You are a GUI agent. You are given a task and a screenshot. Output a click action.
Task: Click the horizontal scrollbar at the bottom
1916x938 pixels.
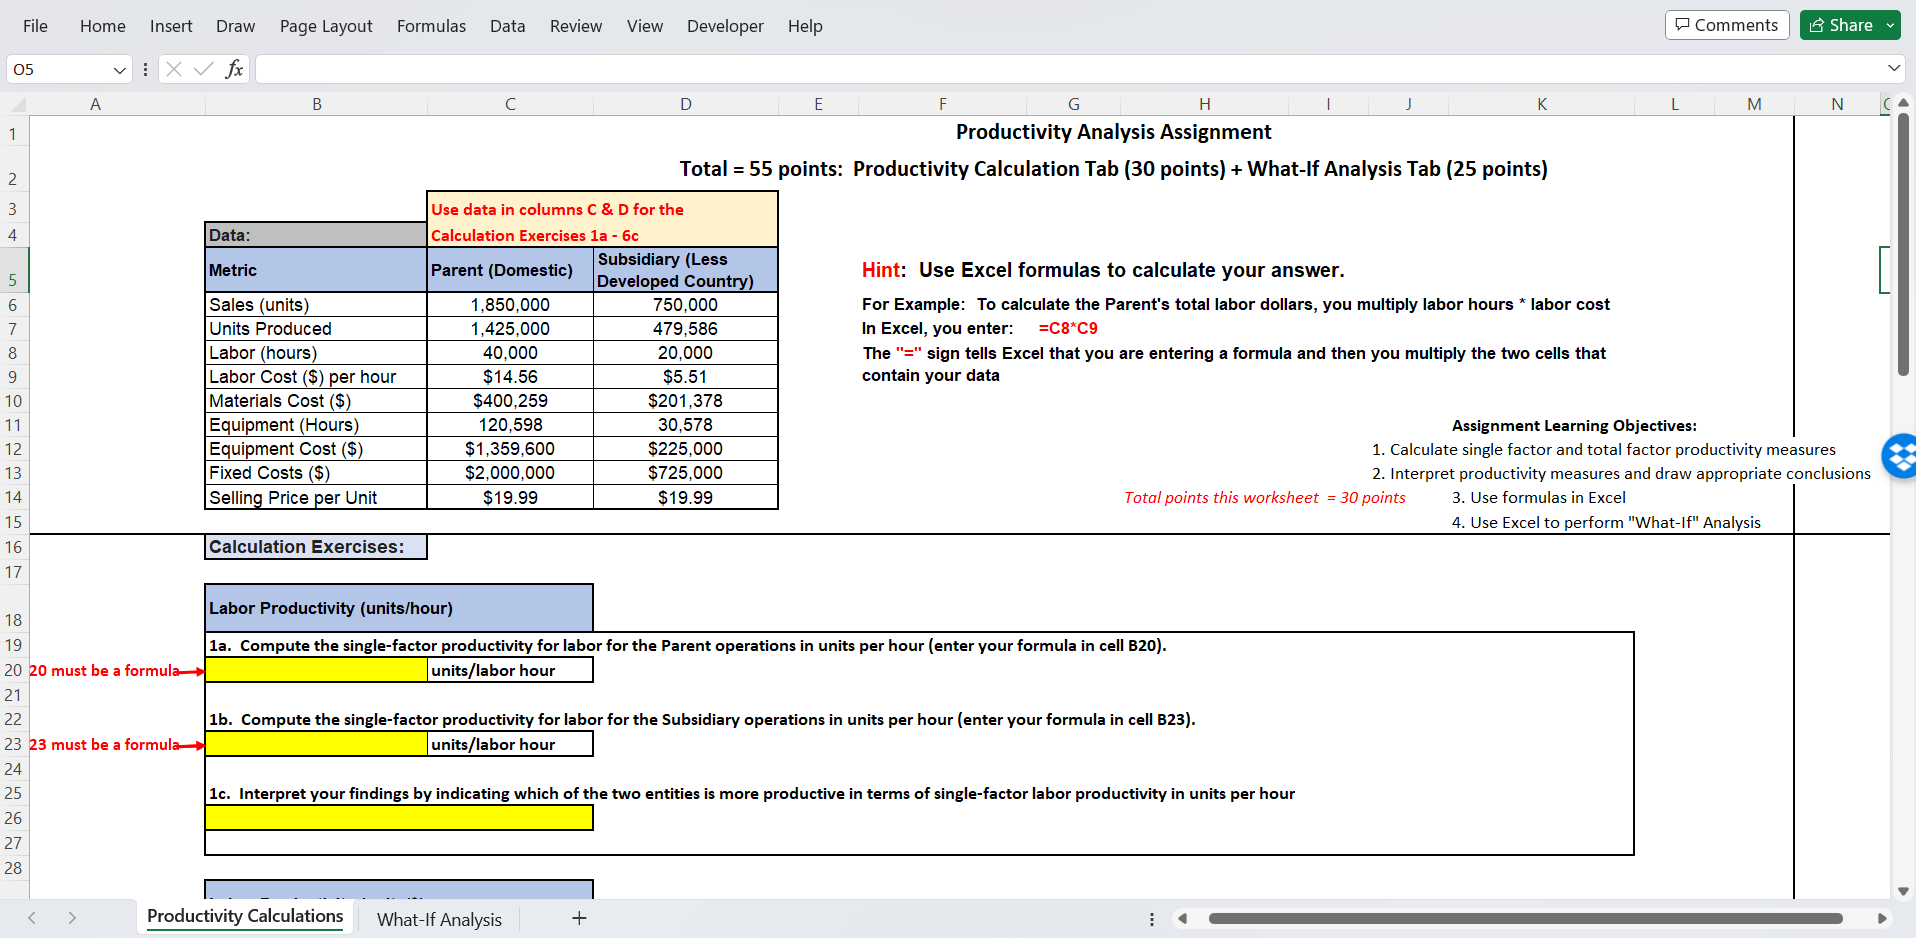point(1500,917)
